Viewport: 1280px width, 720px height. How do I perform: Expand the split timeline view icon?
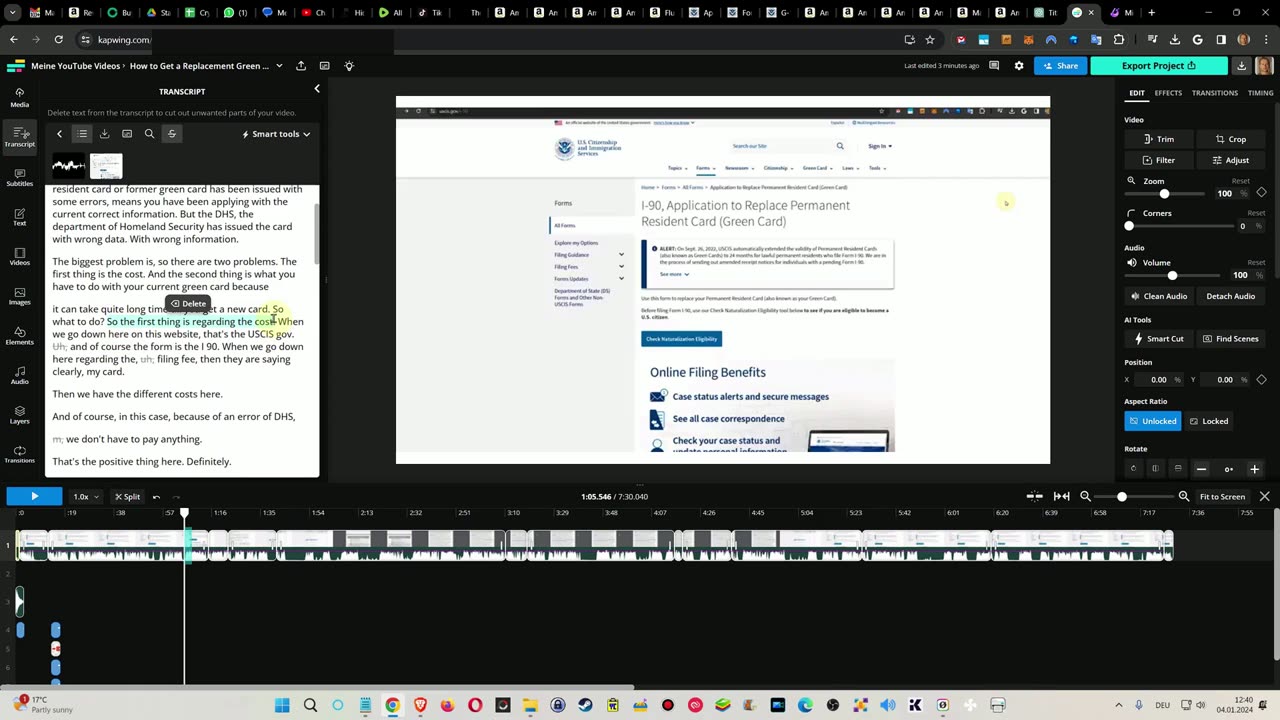[x=1035, y=497]
